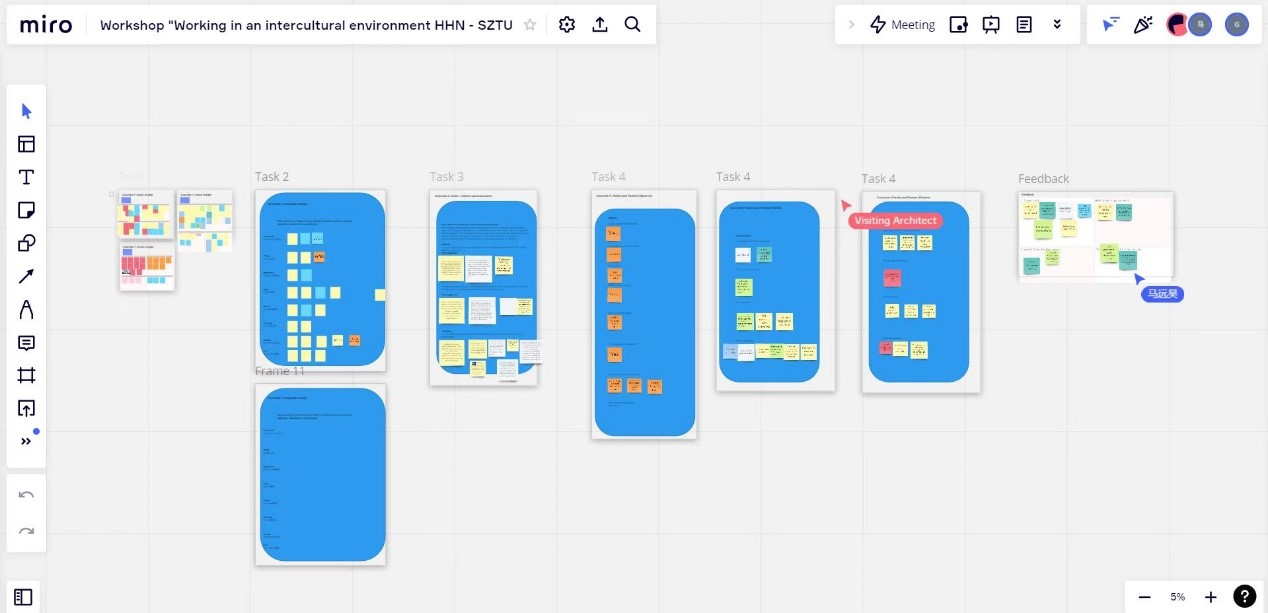Toggle the frames side panel
The width and height of the screenshot is (1268, 613).
point(23,597)
